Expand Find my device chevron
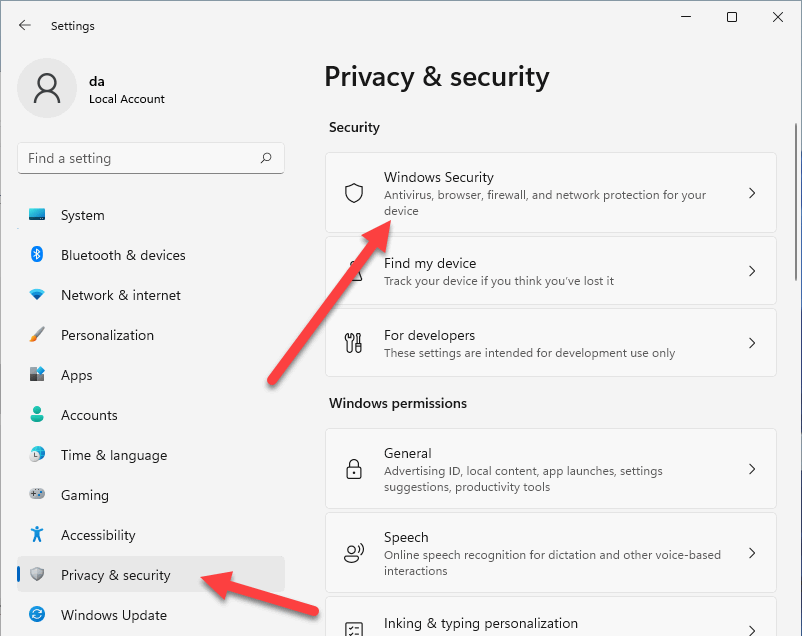 click(752, 271)
